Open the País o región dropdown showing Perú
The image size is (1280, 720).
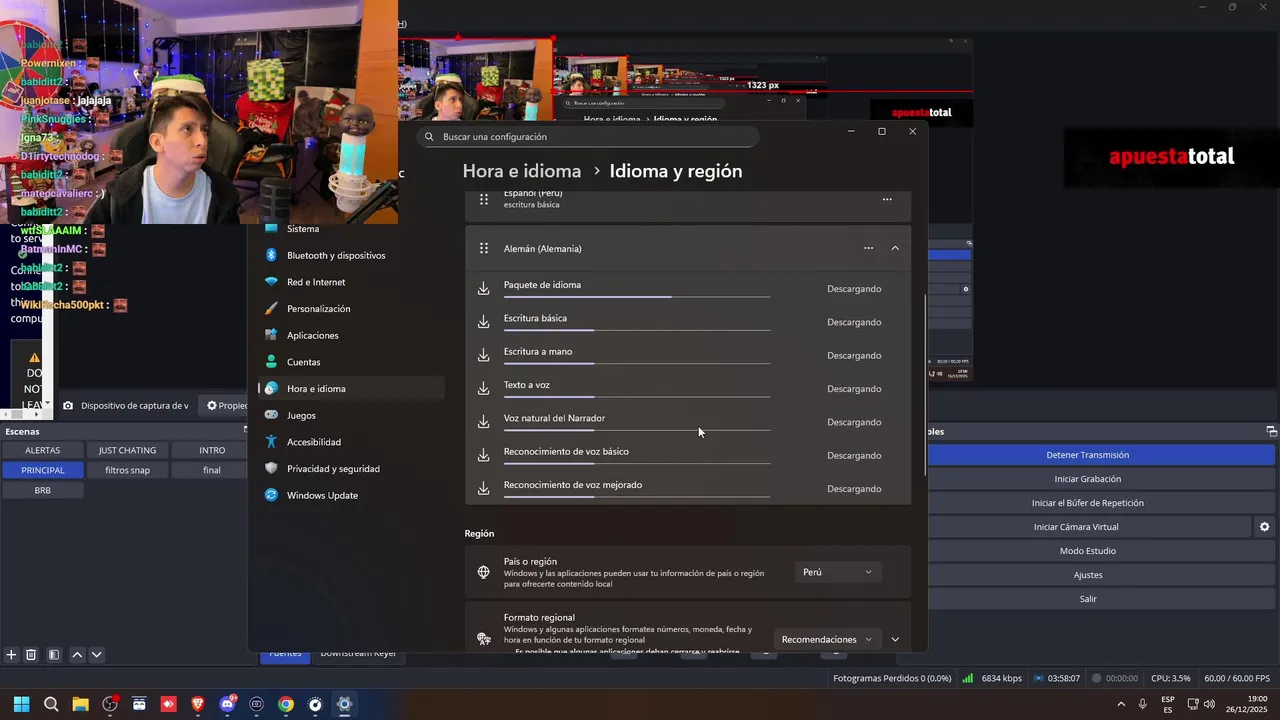click(838, 572)
